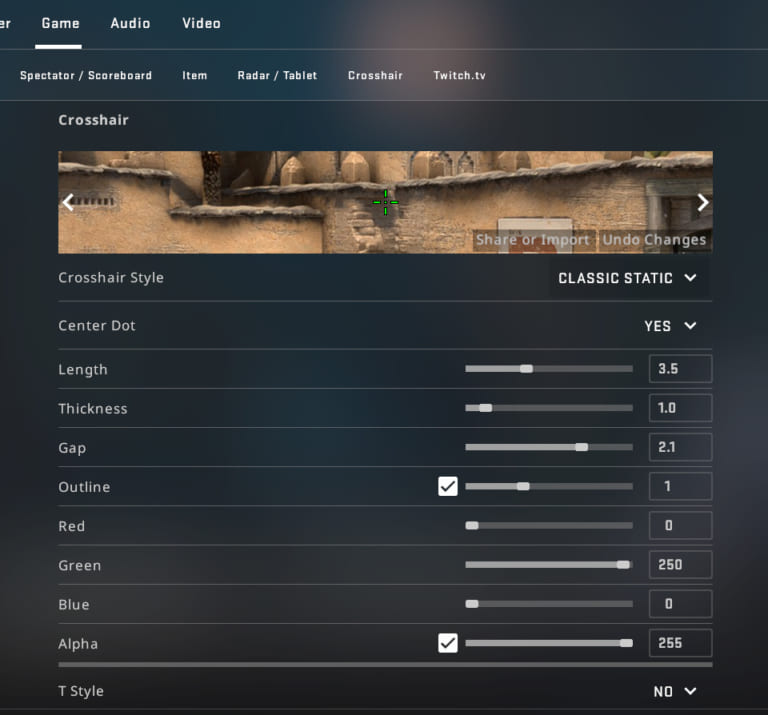Open the T Style dropdown

tap(674, 691)
